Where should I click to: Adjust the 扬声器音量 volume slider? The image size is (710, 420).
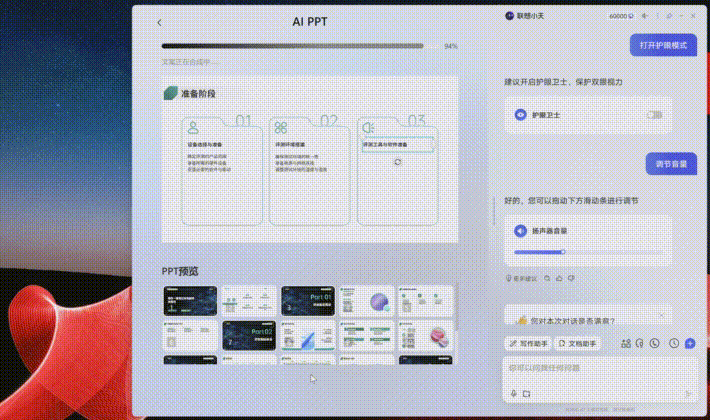pos(540,252)
